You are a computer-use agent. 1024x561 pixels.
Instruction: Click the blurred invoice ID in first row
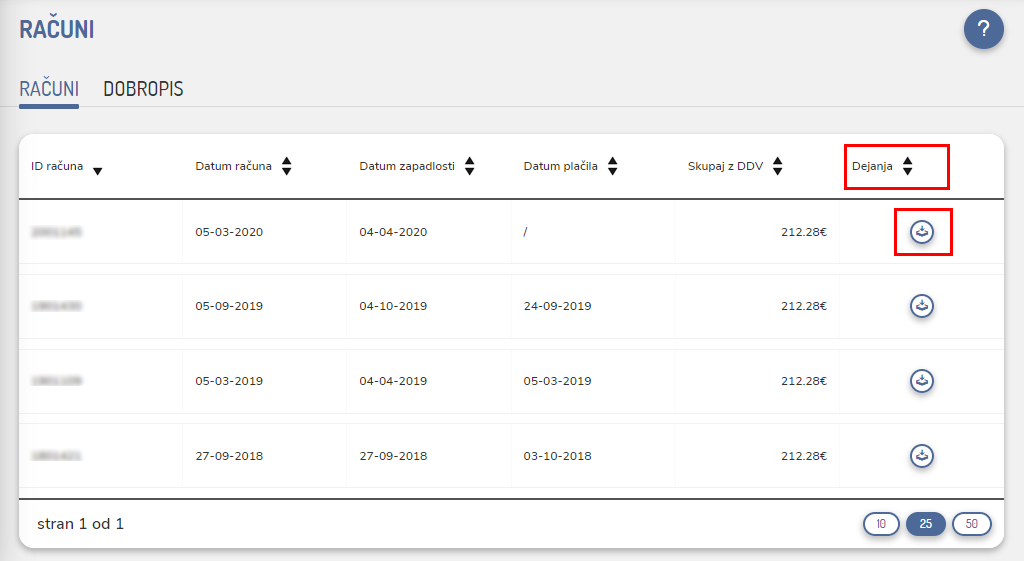(x=56, y=232)
